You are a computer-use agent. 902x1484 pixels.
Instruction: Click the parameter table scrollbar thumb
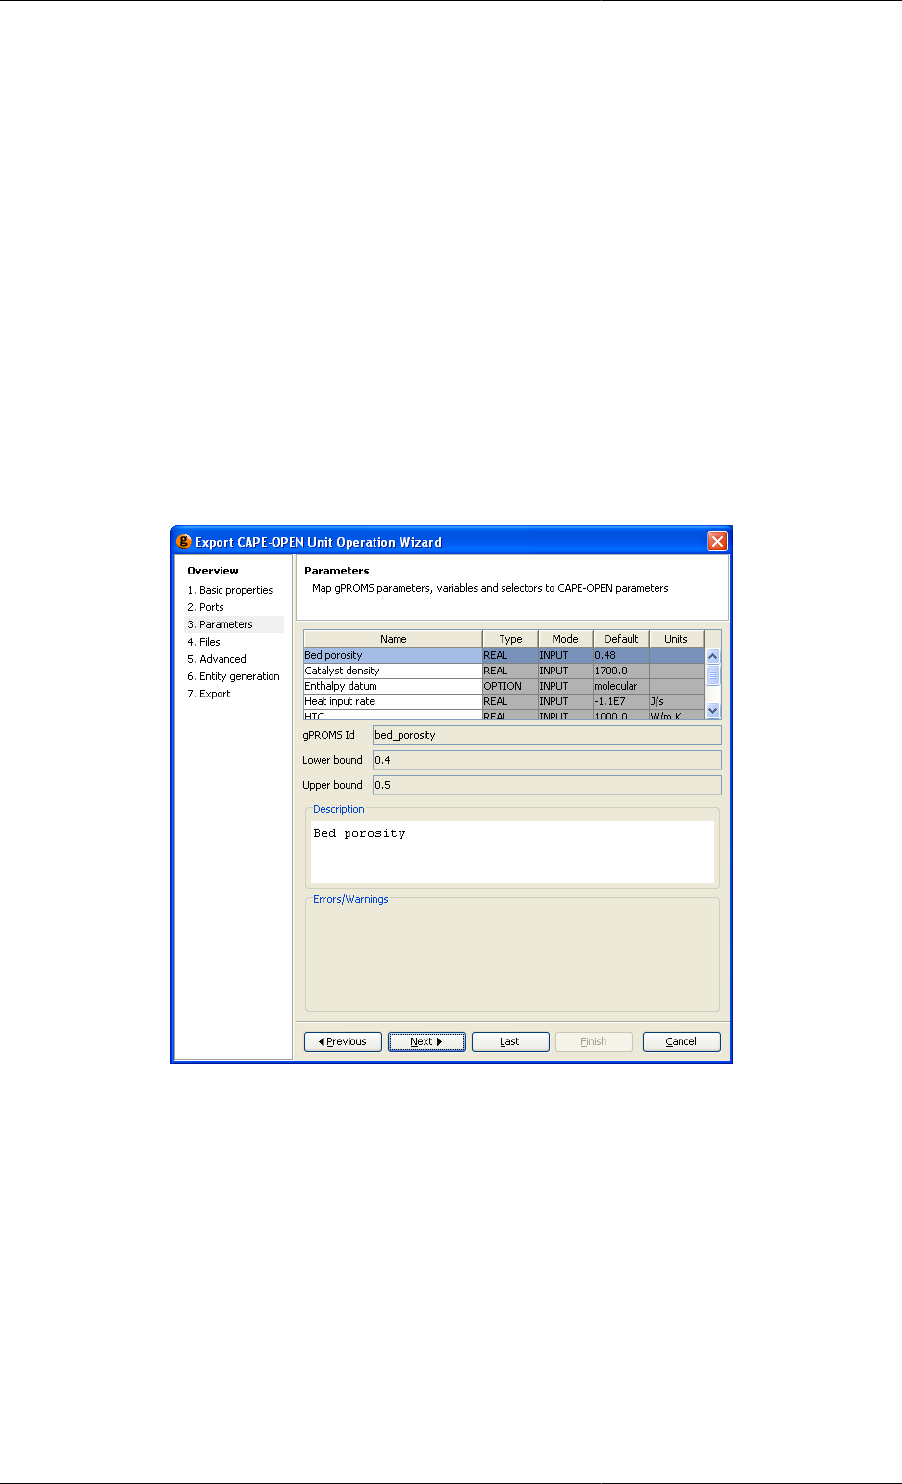click(x=713, y=673)
